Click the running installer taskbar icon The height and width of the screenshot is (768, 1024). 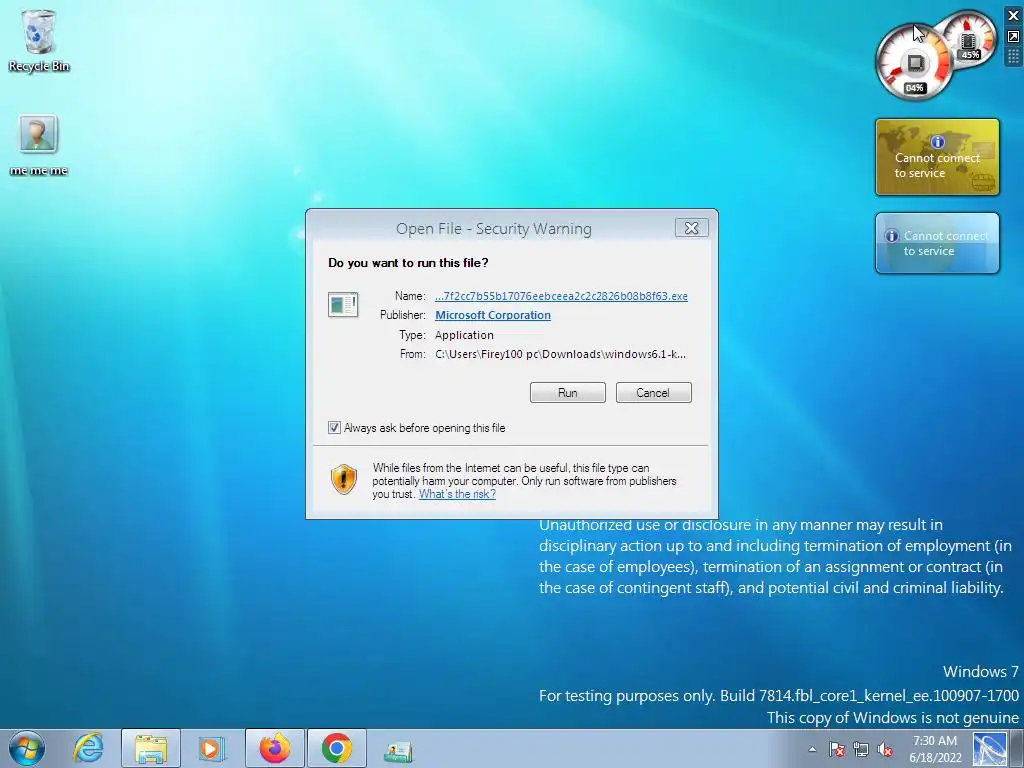click(398, 751)
